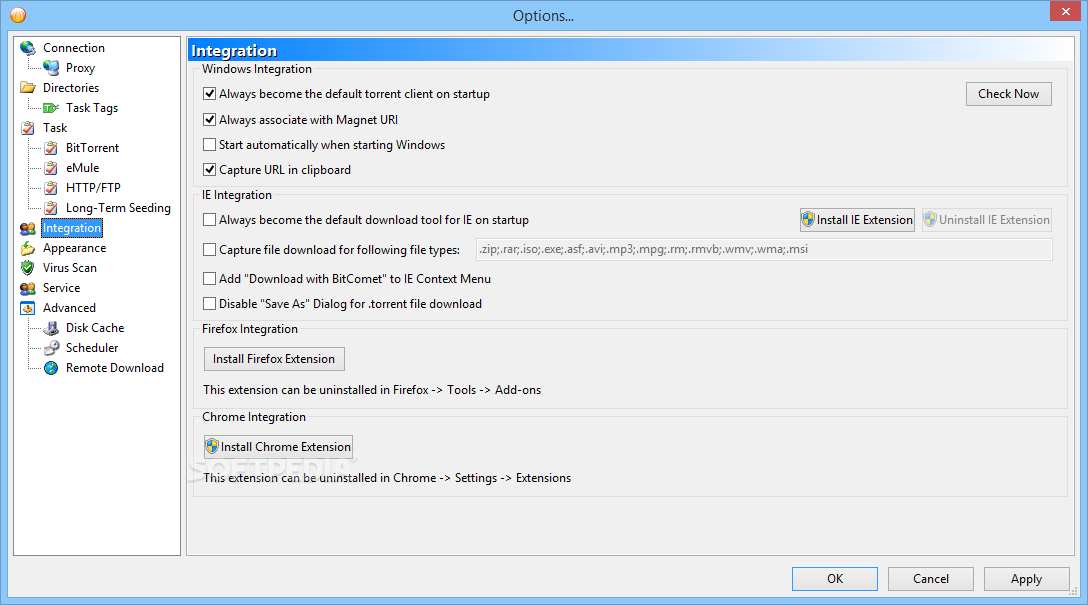This screenshot has width=1088, height=605.
Task: Select HTTP/FTP task settings
Action: click(93, 188)
